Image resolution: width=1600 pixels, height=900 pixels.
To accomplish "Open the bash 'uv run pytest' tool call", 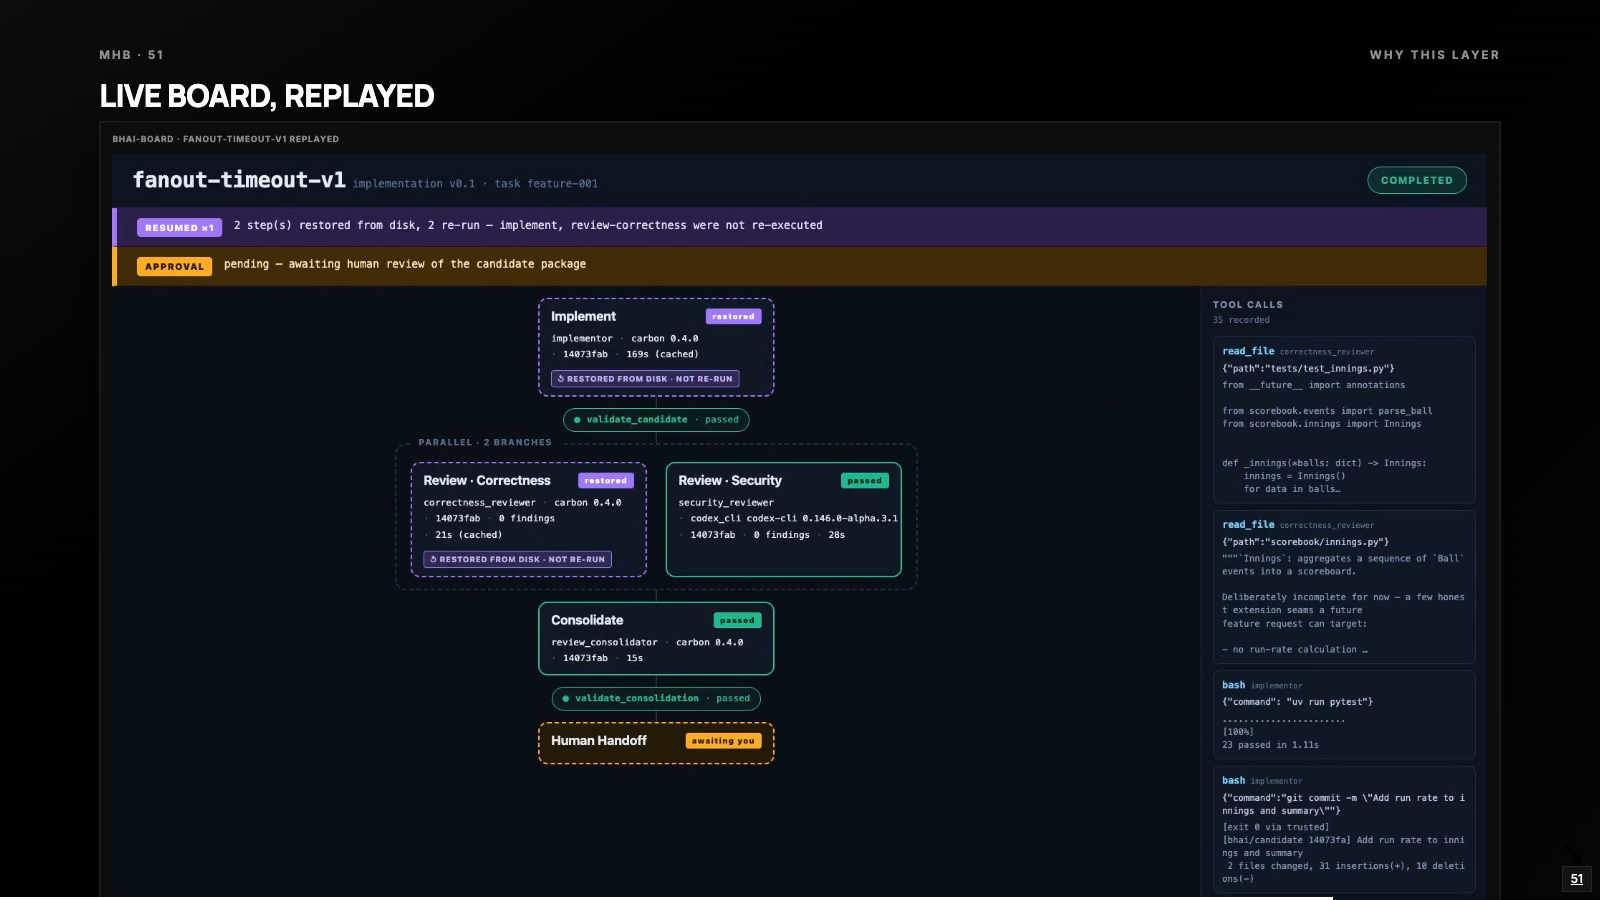I will coord(1343,715).
